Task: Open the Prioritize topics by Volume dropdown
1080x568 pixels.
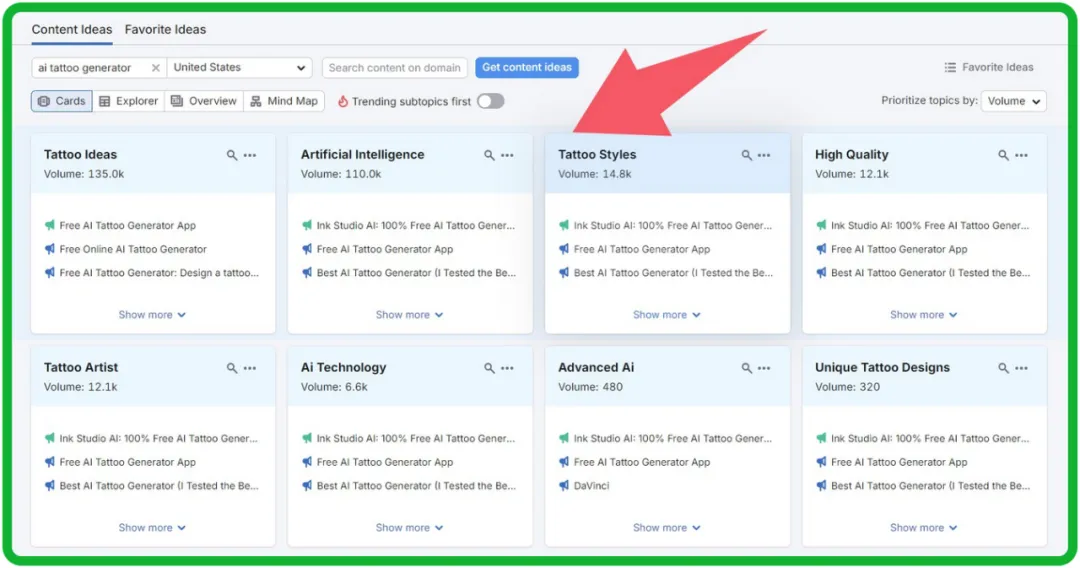Action: click(1013, 101)
